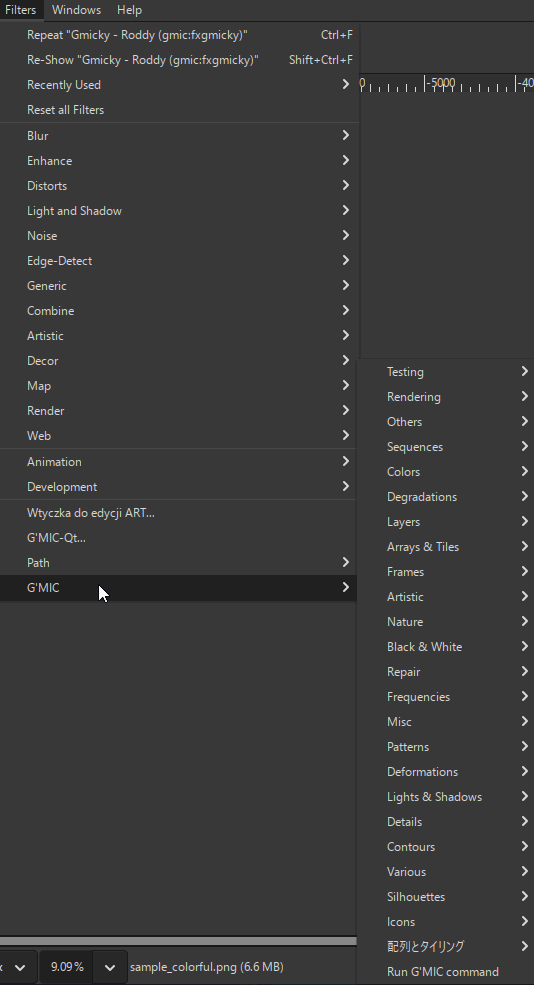Open the Blur filters submenu
This screenshot has height=985, width=534.
[x=178, y=136]
